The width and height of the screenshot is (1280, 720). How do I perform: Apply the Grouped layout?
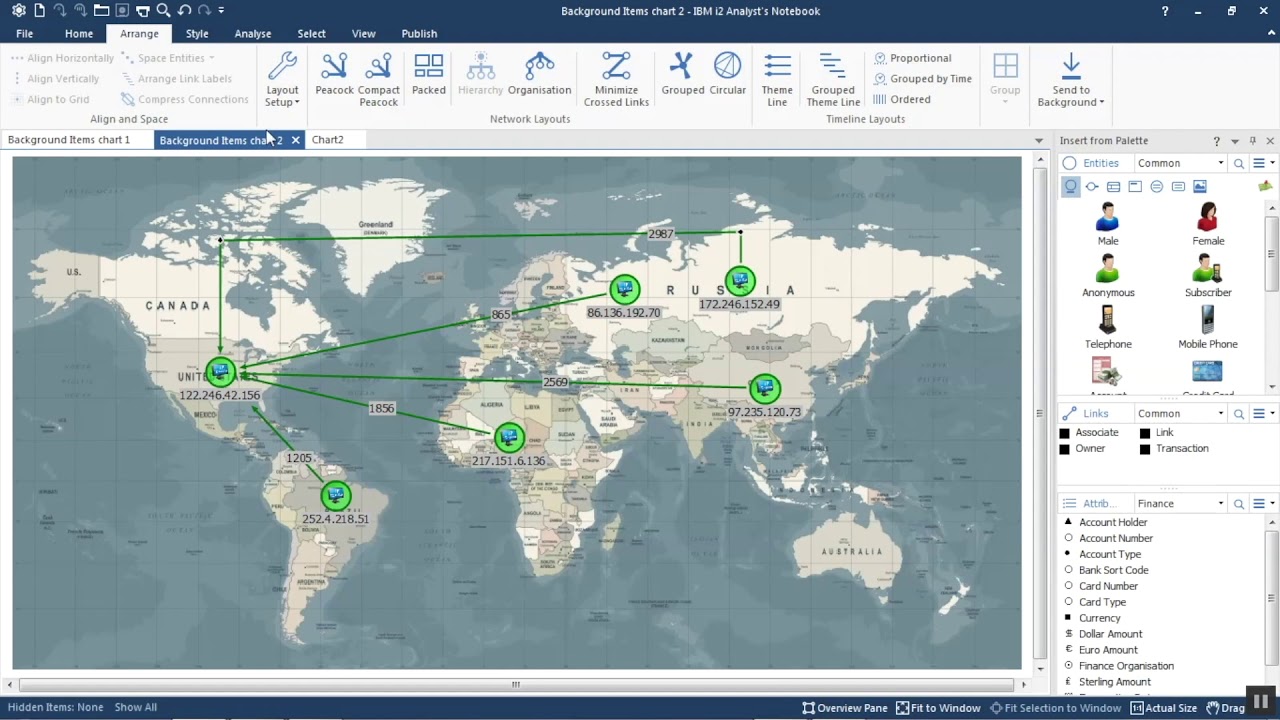(683, 76)
